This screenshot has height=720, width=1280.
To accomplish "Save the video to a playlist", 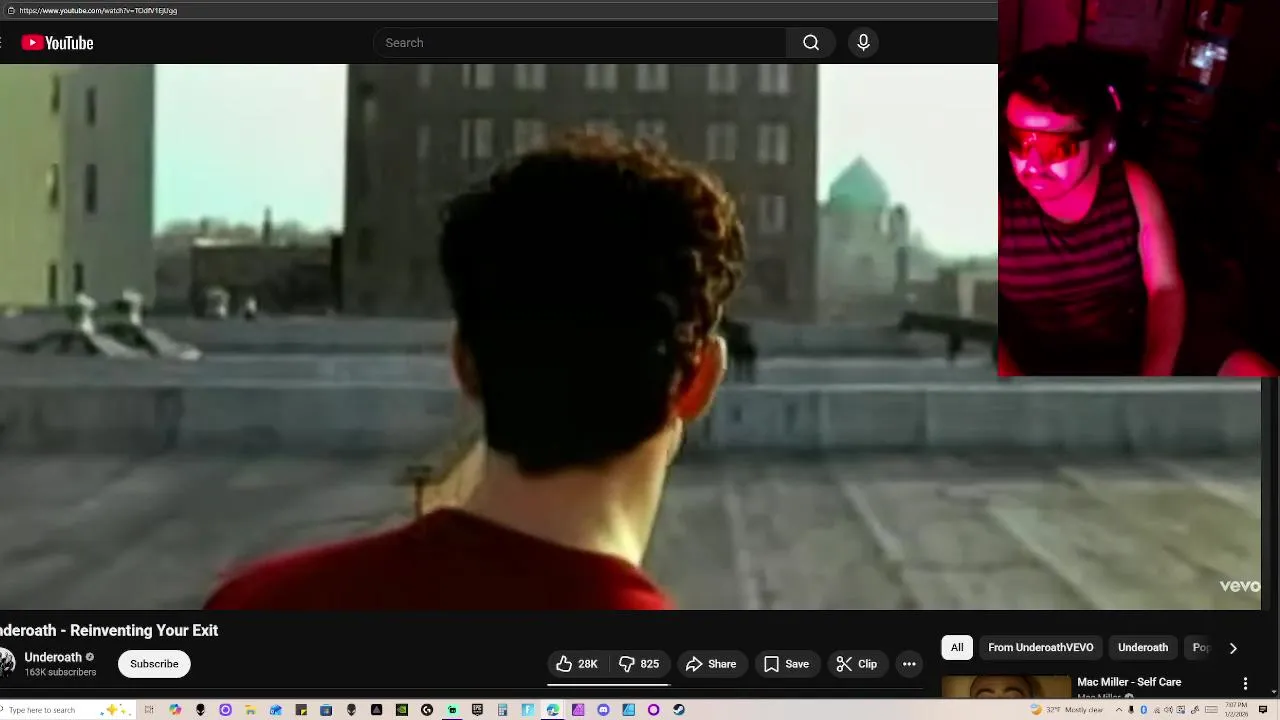I will pos(787,664).
